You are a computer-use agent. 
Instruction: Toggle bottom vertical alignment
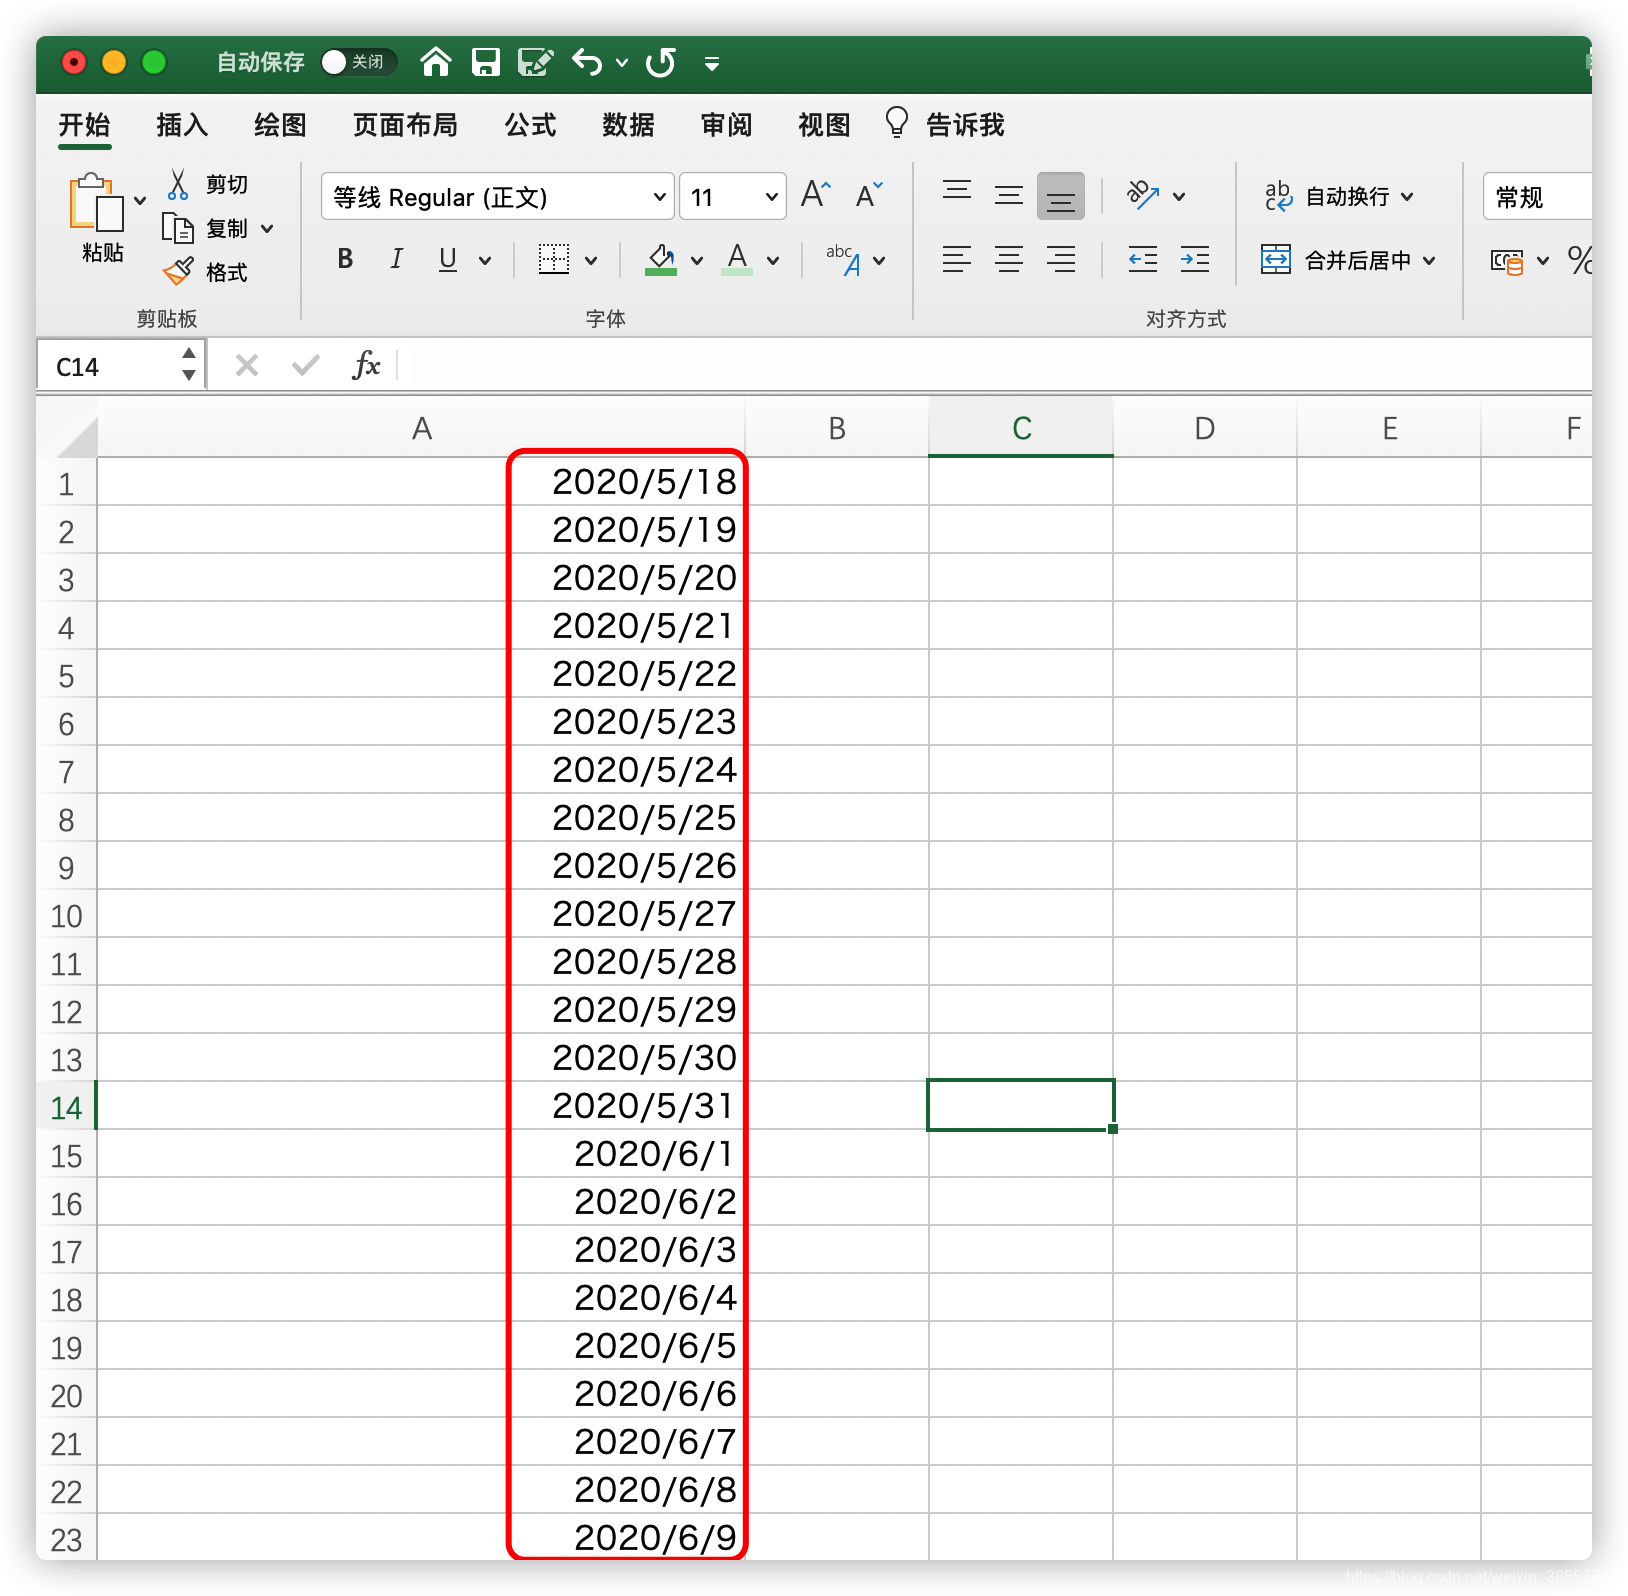tap(1061, 195)
